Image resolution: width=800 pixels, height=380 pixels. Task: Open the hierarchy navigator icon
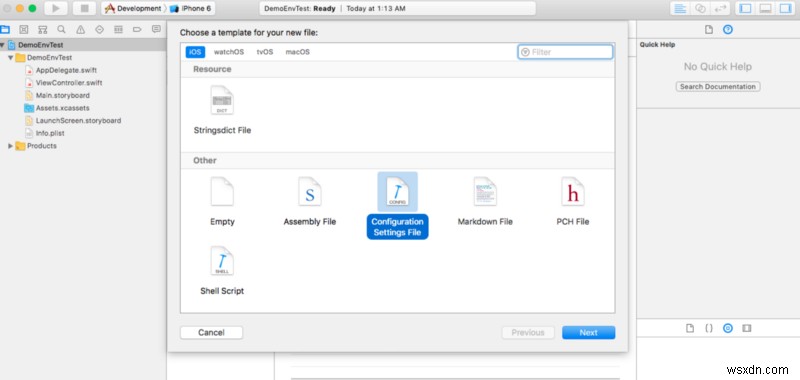[x=43, y=30]
